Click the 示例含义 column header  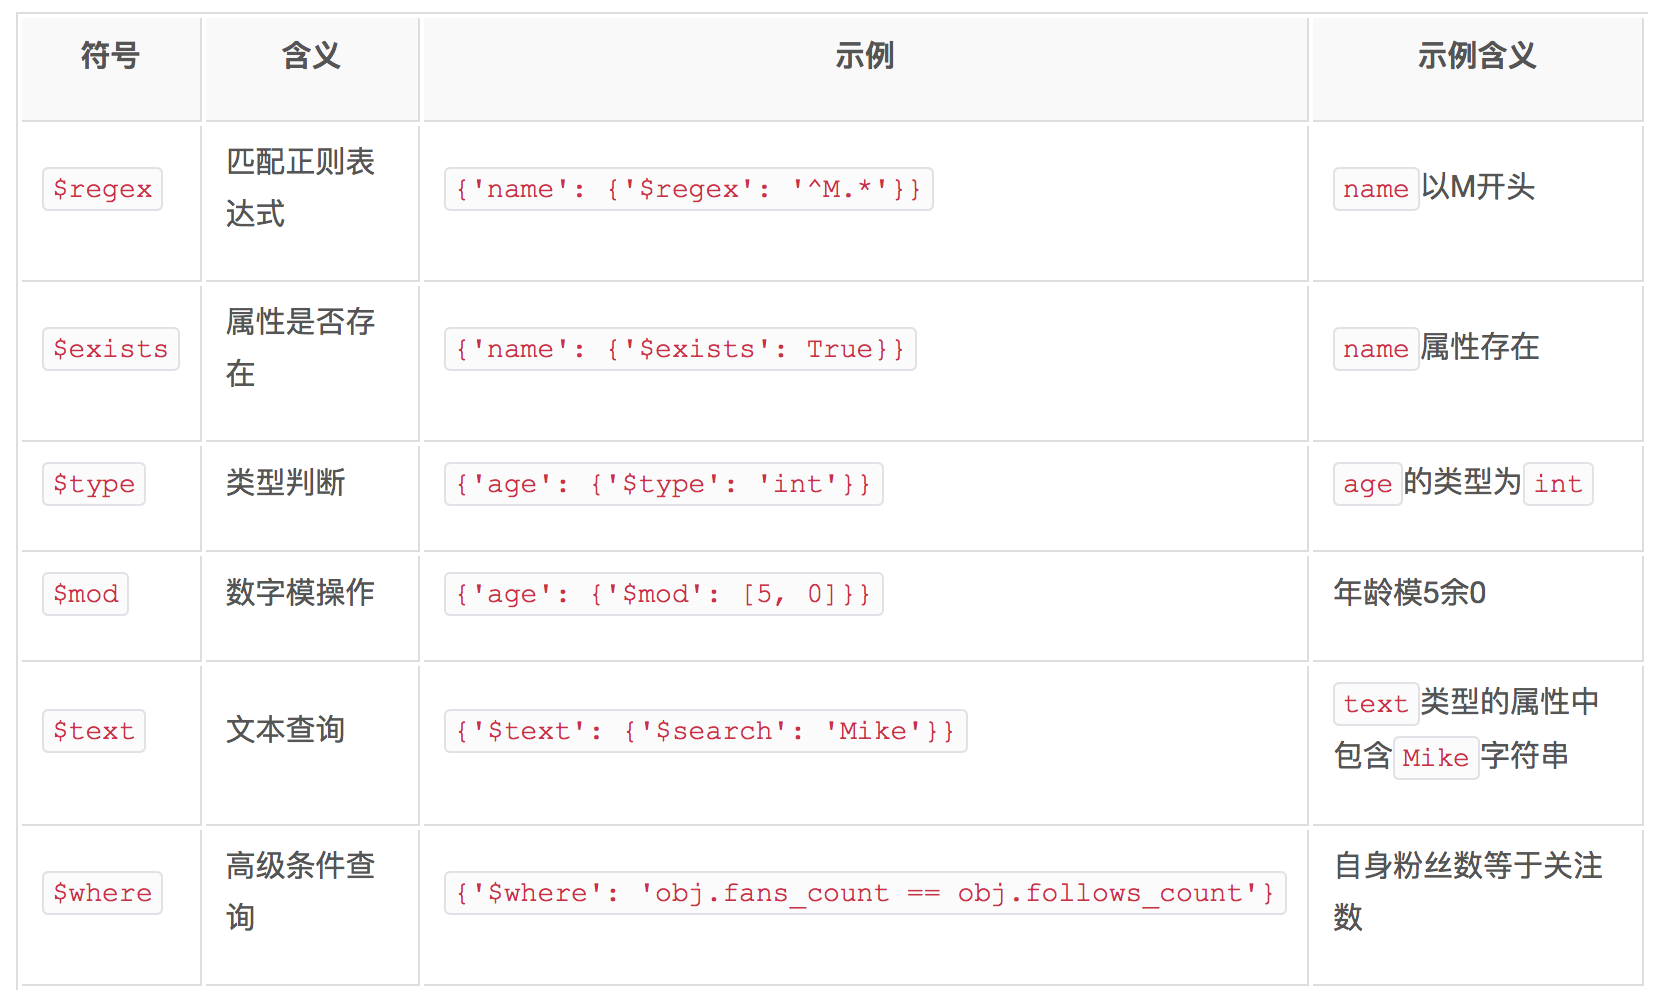(1476, 56)
